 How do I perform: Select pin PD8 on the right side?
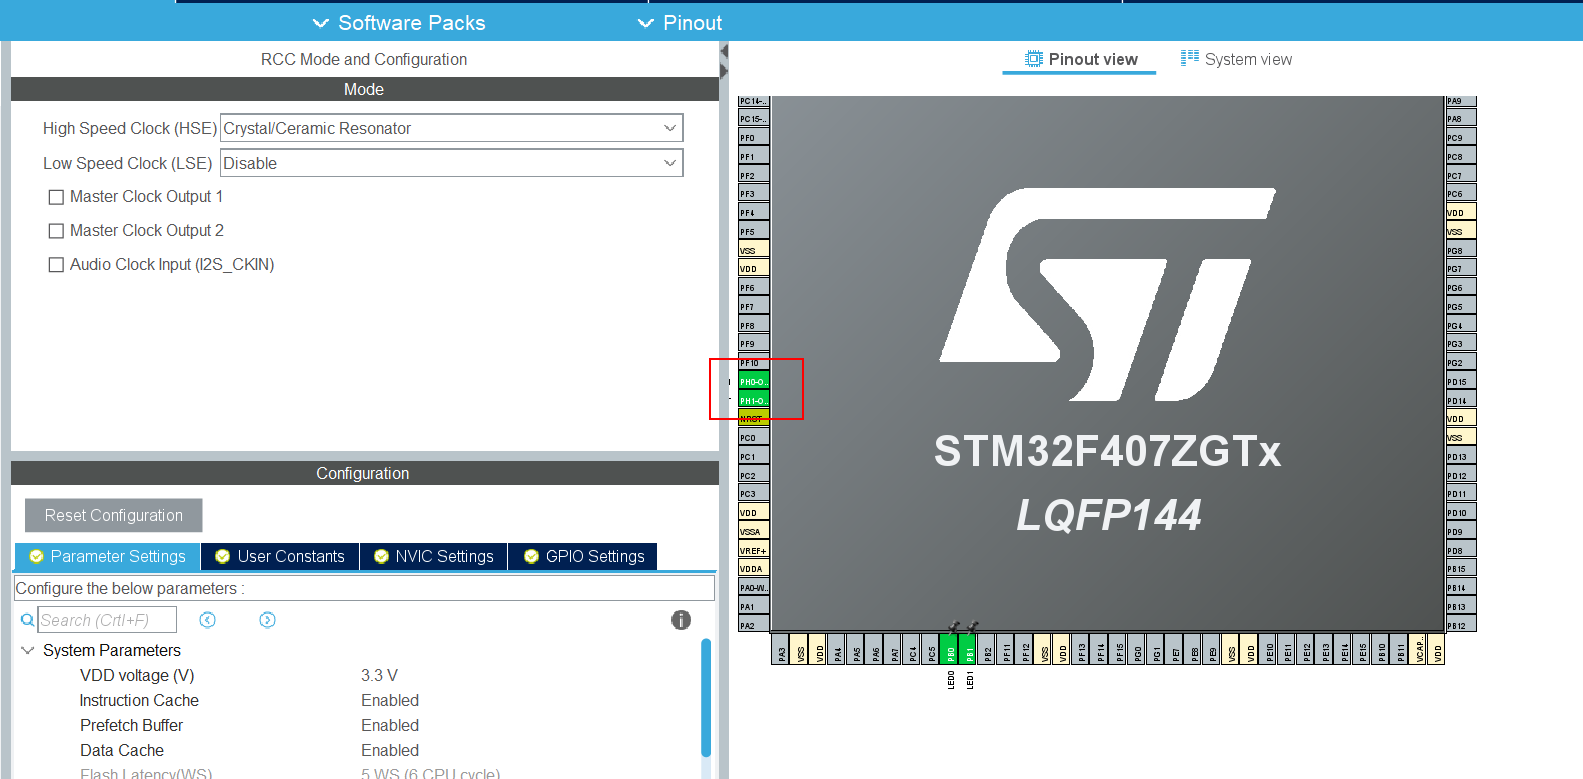[x=1461, y=550]
